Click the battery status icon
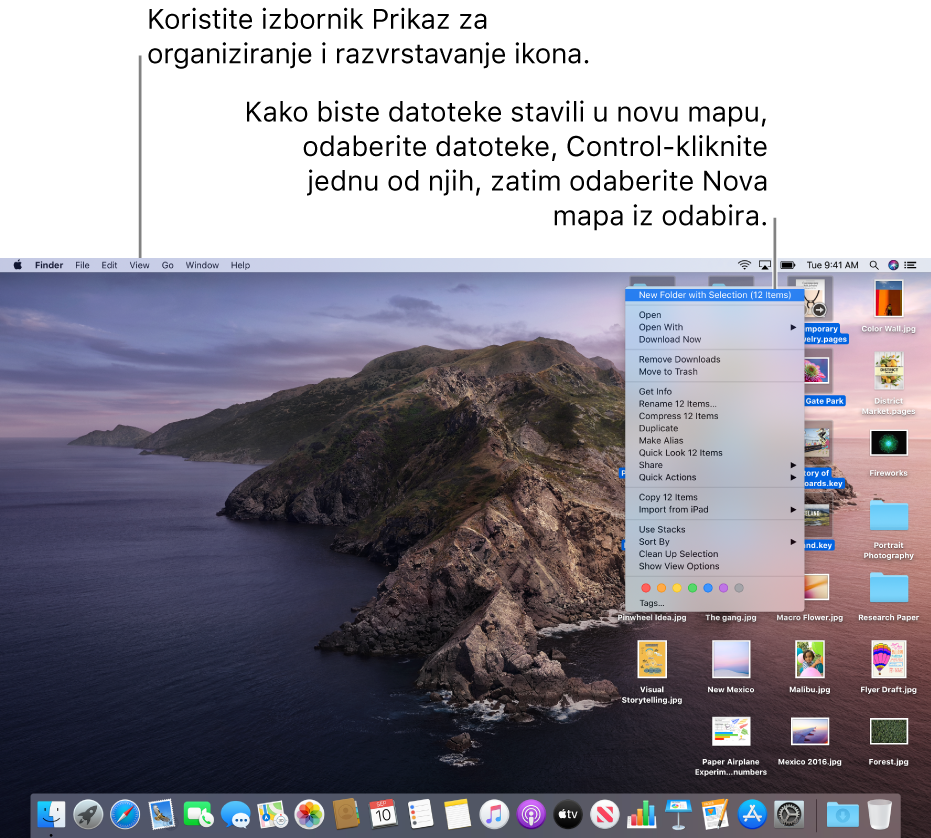This screenshot has height=838, width=931. tap(787, 265)
